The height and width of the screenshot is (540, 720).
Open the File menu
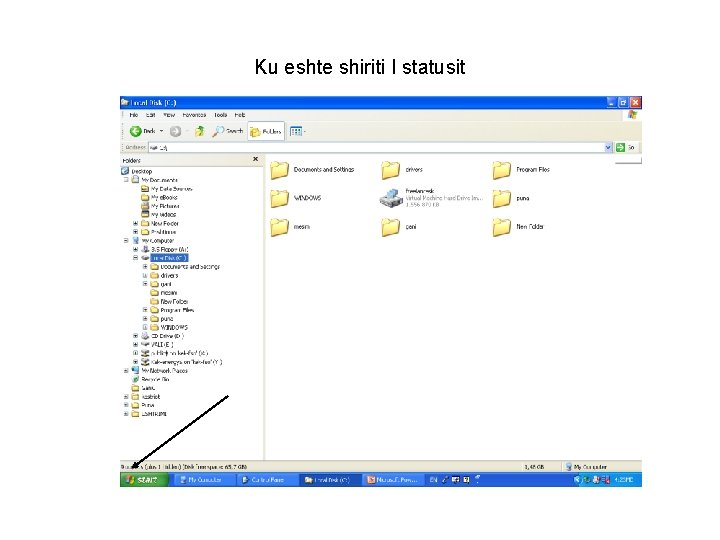[x=134, y=115]
